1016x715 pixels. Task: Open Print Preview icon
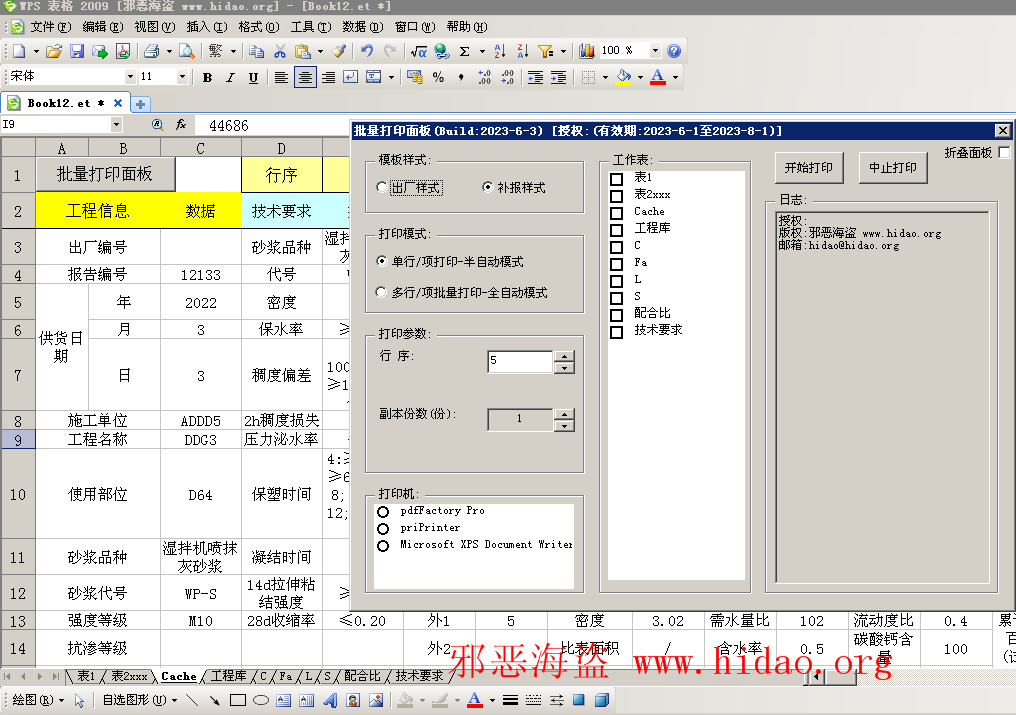(187, 51)
